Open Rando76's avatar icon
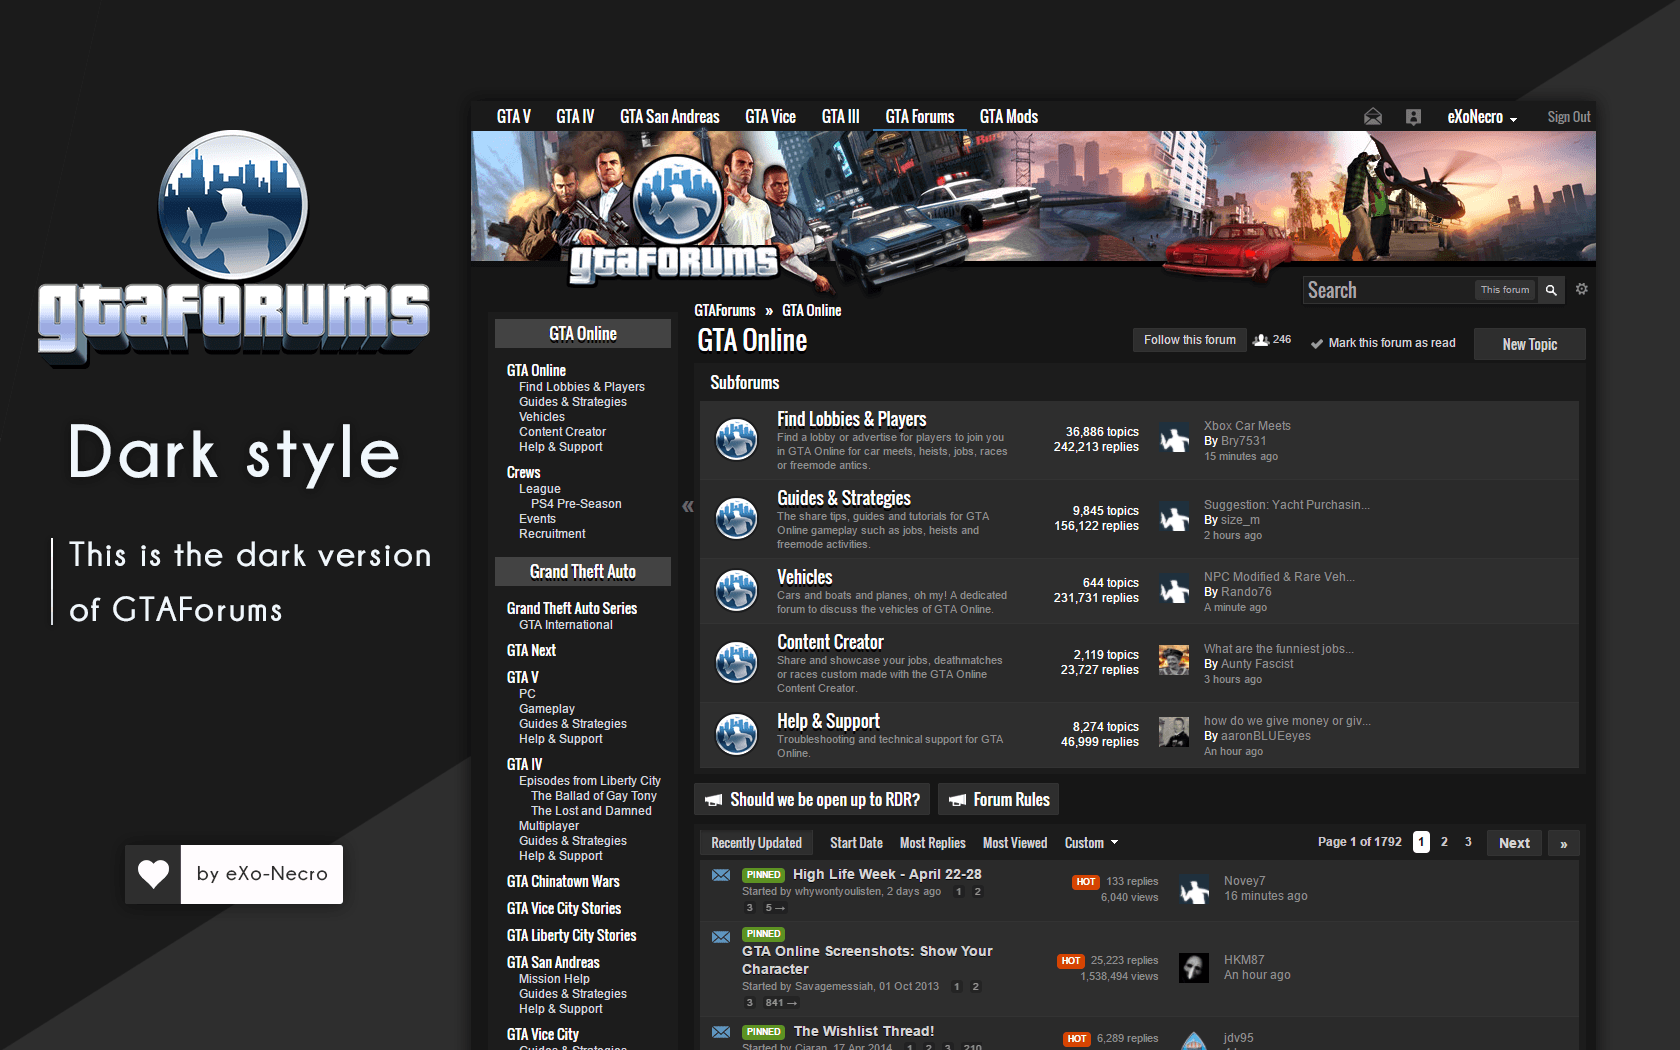Image resolution: width=1680 pixels, height=1050 pixels. point(1174,590)
